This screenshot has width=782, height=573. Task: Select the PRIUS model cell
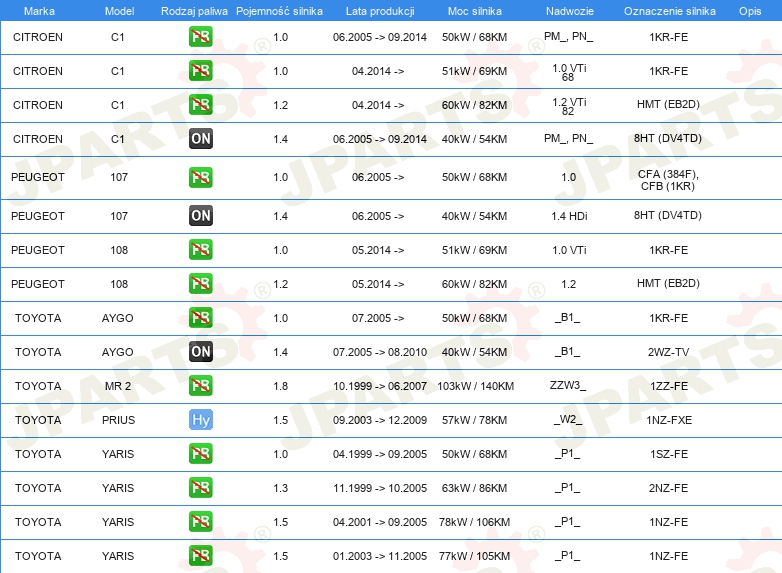click(x=118, y=420)
